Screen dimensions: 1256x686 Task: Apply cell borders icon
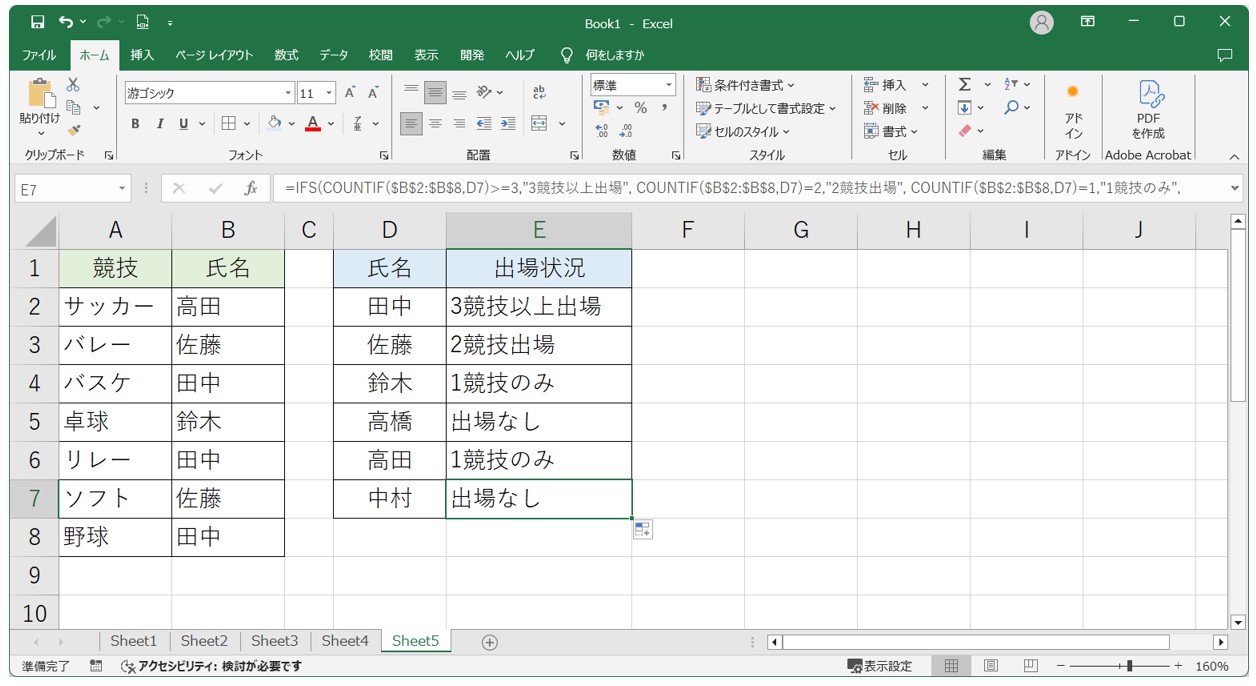point(228,124)
